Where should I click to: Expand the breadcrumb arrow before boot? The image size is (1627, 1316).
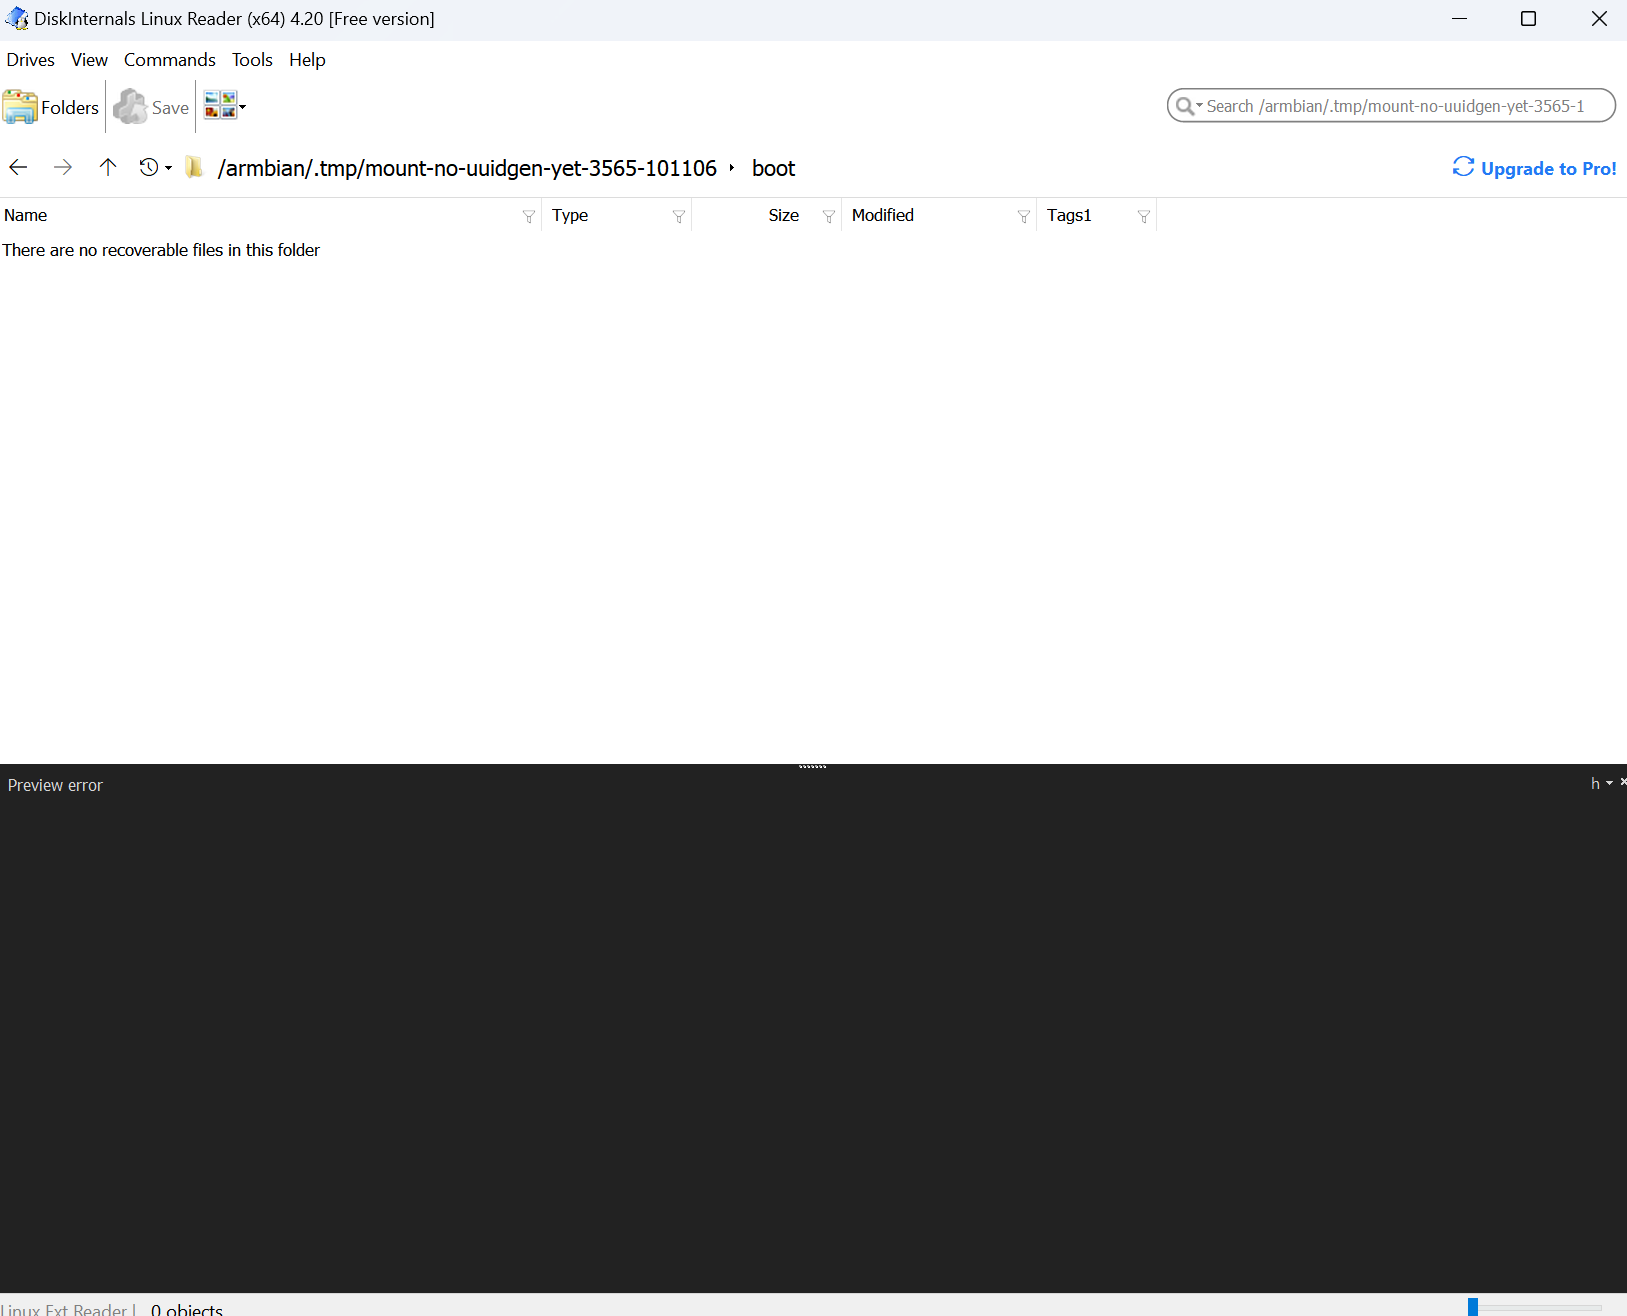[732, 168]
